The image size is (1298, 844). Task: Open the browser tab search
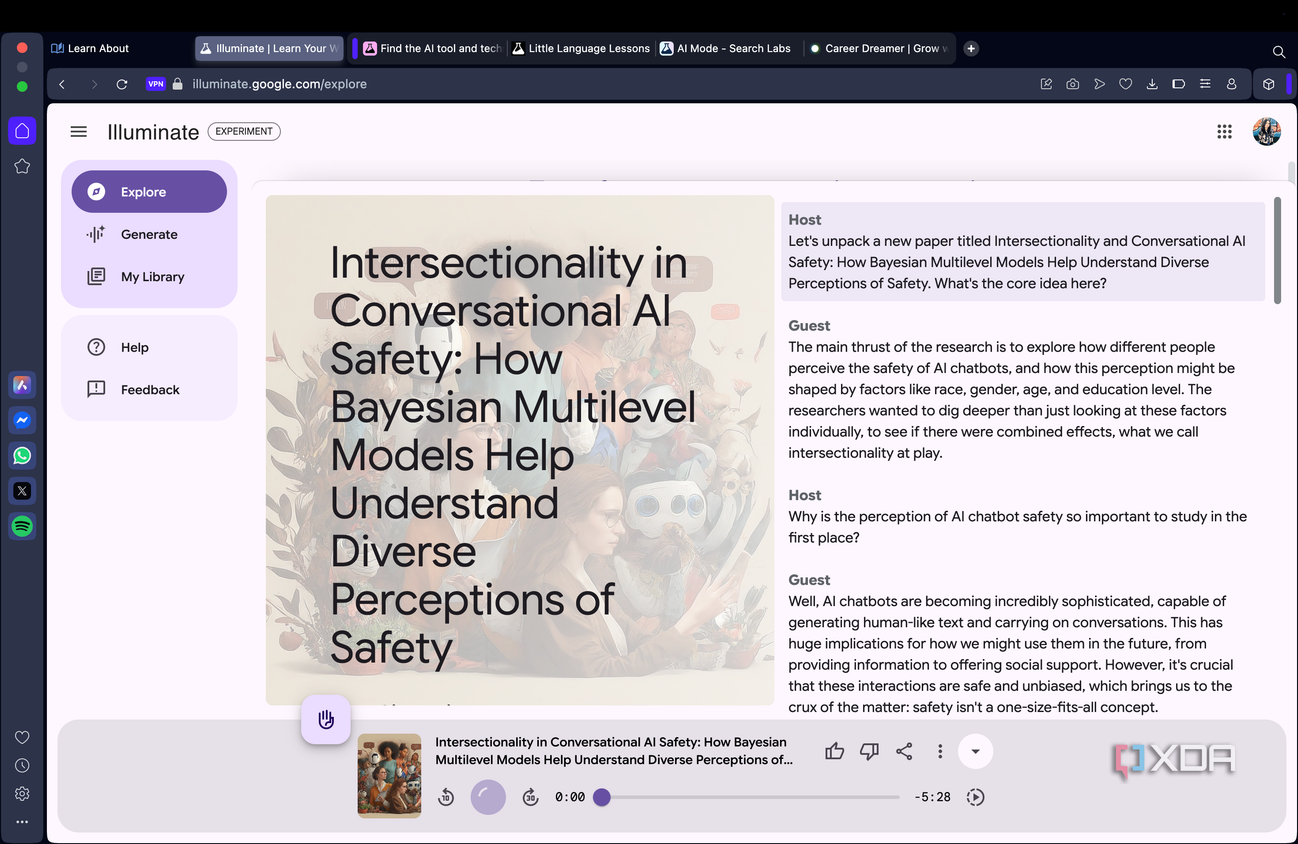pos(1279,51)
